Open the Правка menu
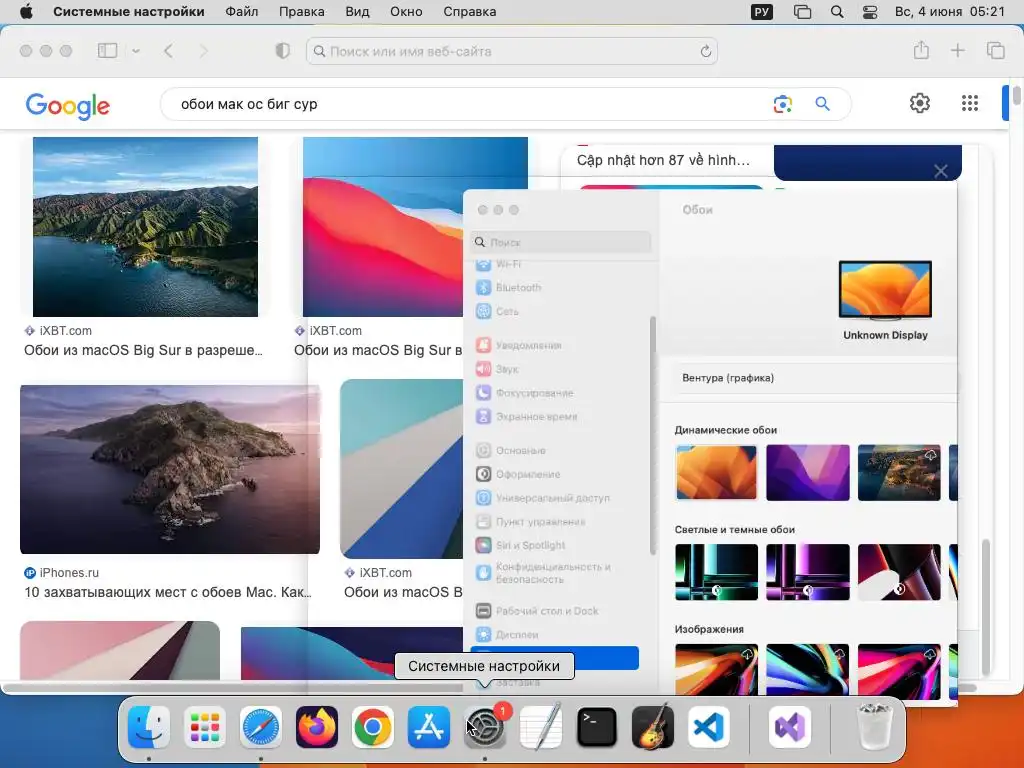The image size is (1024, 768). [x=302, y=12]
